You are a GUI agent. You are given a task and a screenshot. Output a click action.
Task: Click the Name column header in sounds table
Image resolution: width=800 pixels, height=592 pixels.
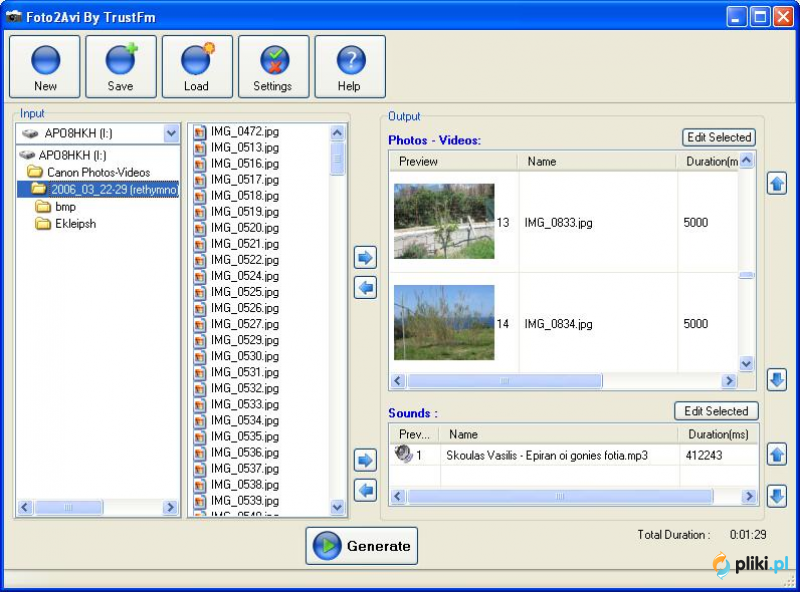559,434
